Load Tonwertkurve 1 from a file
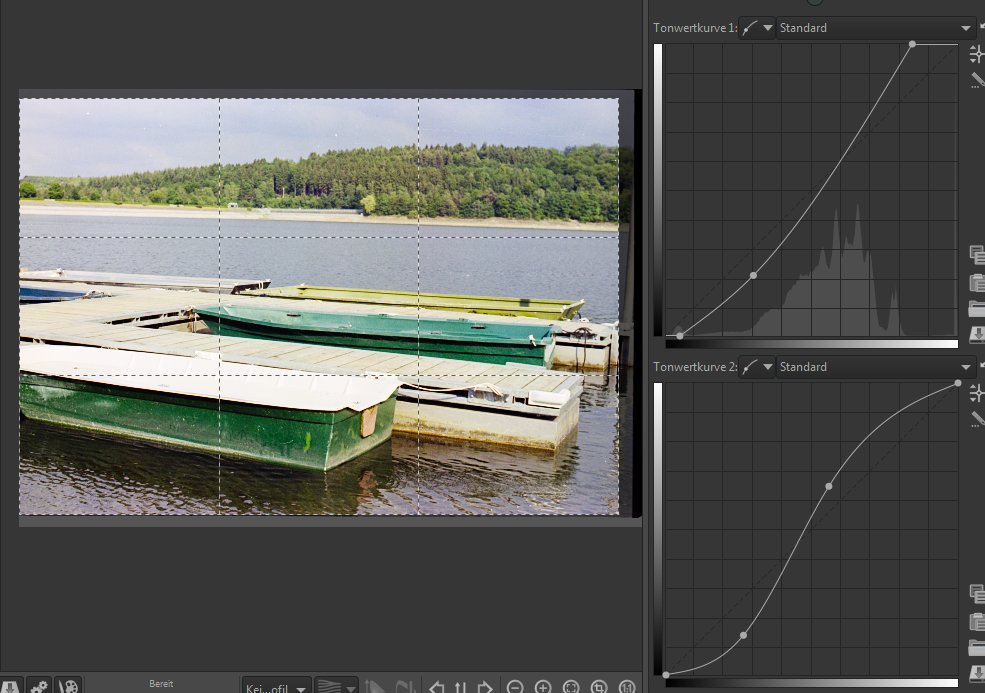Viewport: 985px width, 693px height. click(977, 308)
